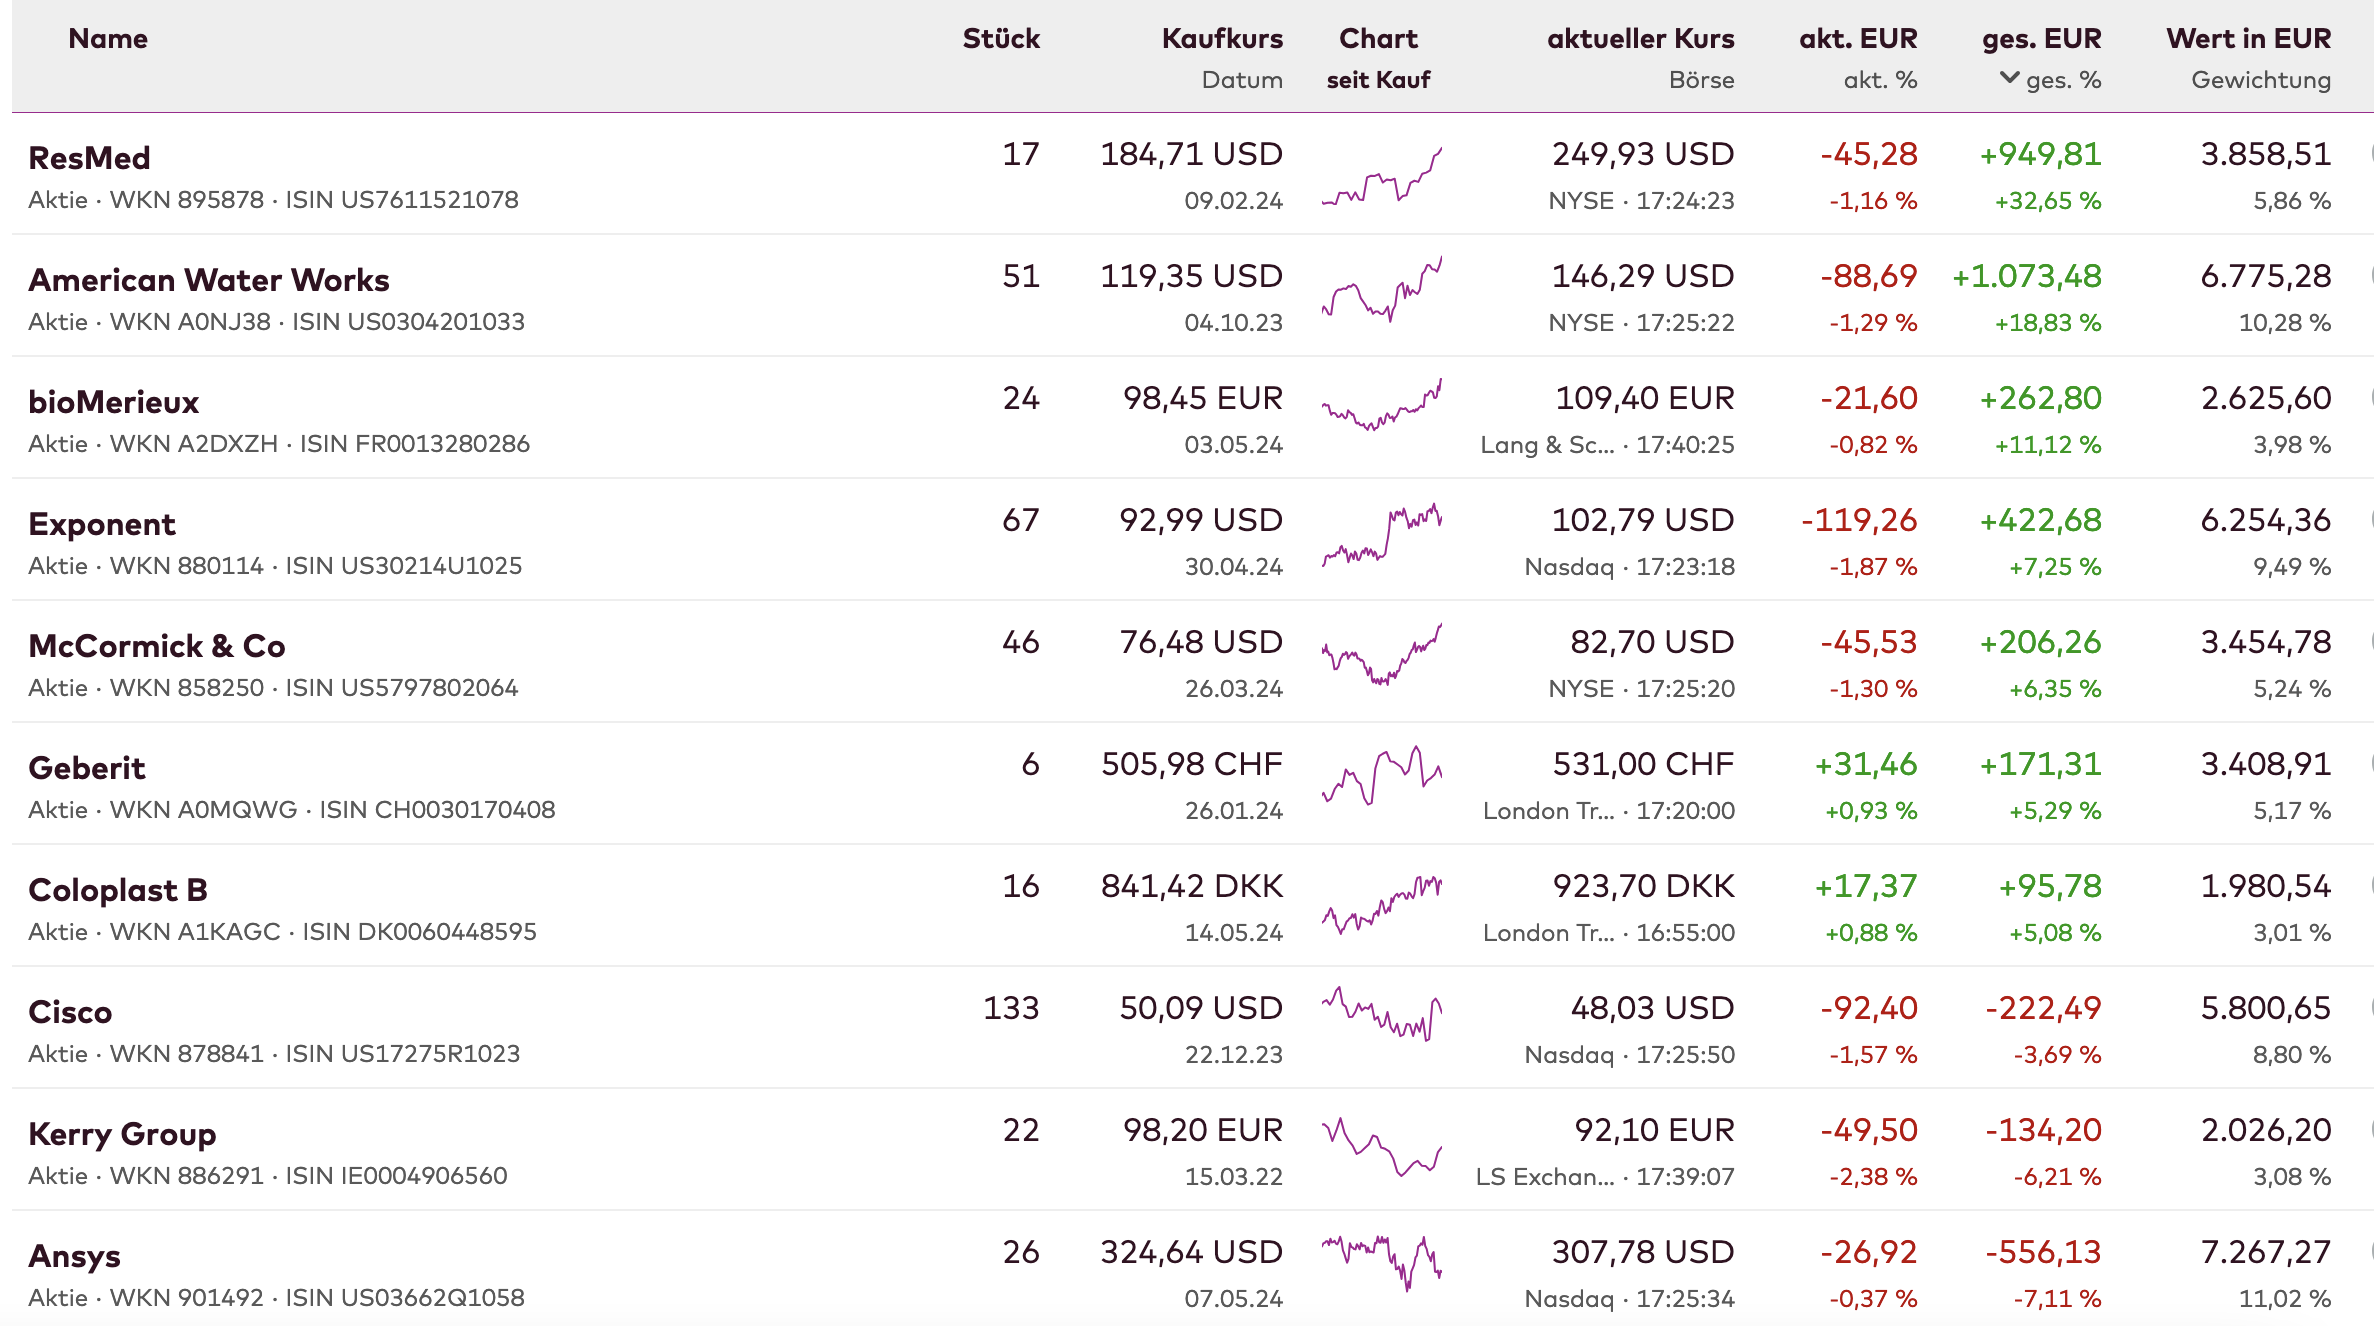
Task: Click McCormick daily change -45,53
Action: [x=1868, y=642]
